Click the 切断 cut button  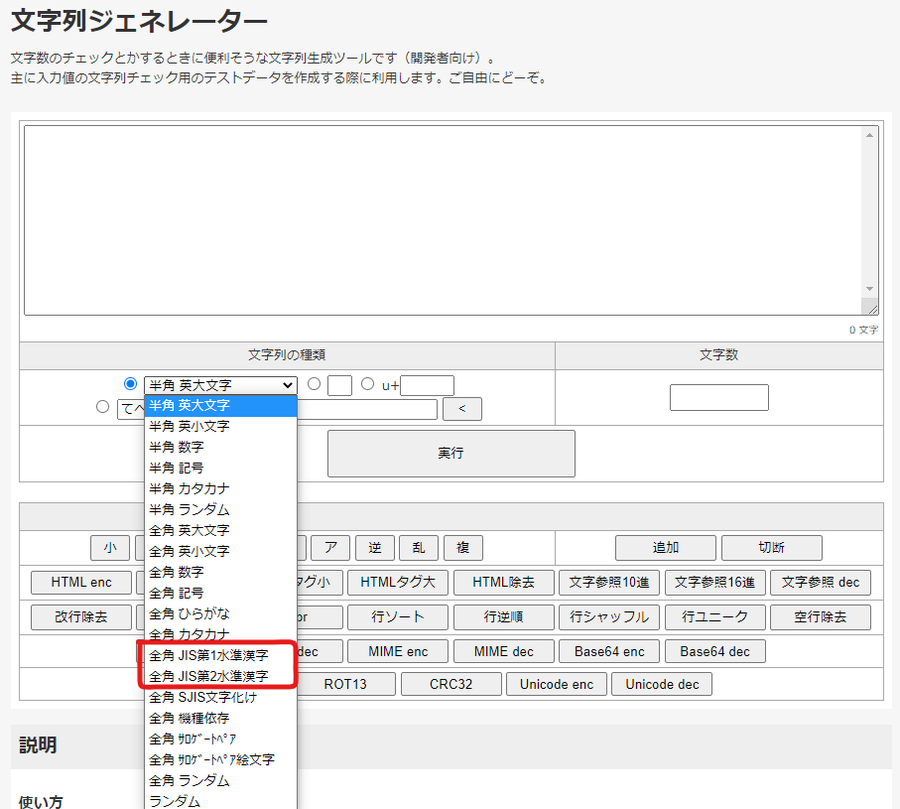(x=771, y=548)
